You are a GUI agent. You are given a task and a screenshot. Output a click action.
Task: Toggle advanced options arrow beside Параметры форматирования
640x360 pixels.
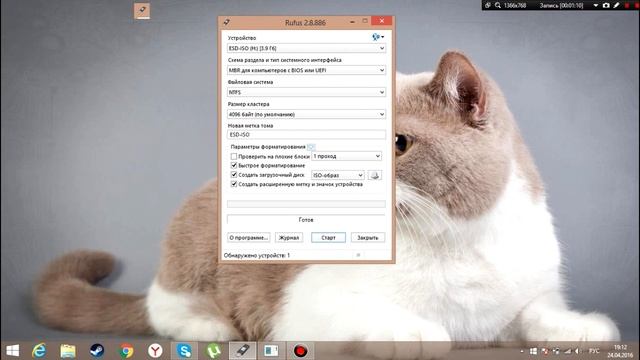pos(311,147)
